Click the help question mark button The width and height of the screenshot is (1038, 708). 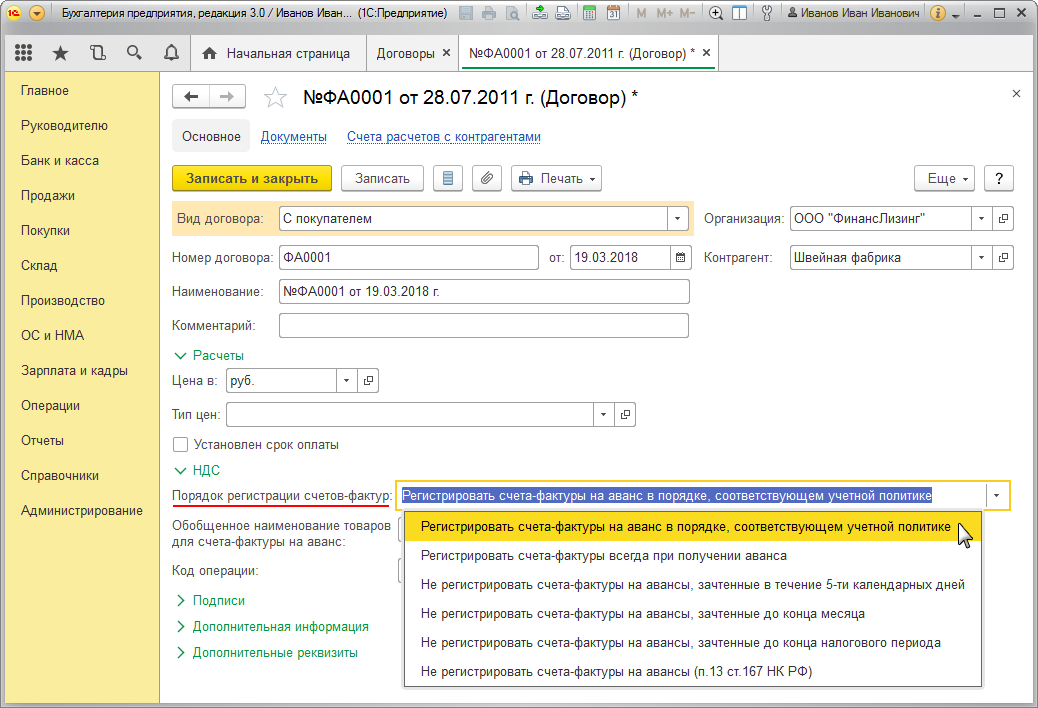[999, 179]
